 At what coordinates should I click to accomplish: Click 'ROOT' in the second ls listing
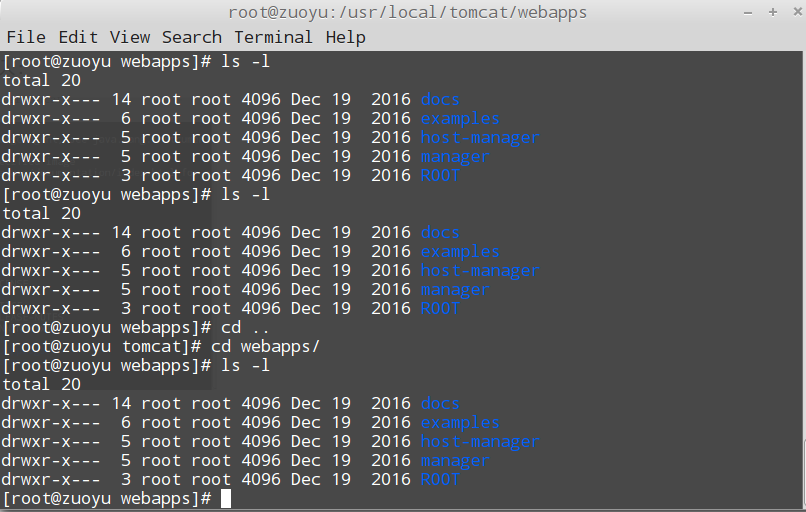(440, 308)
